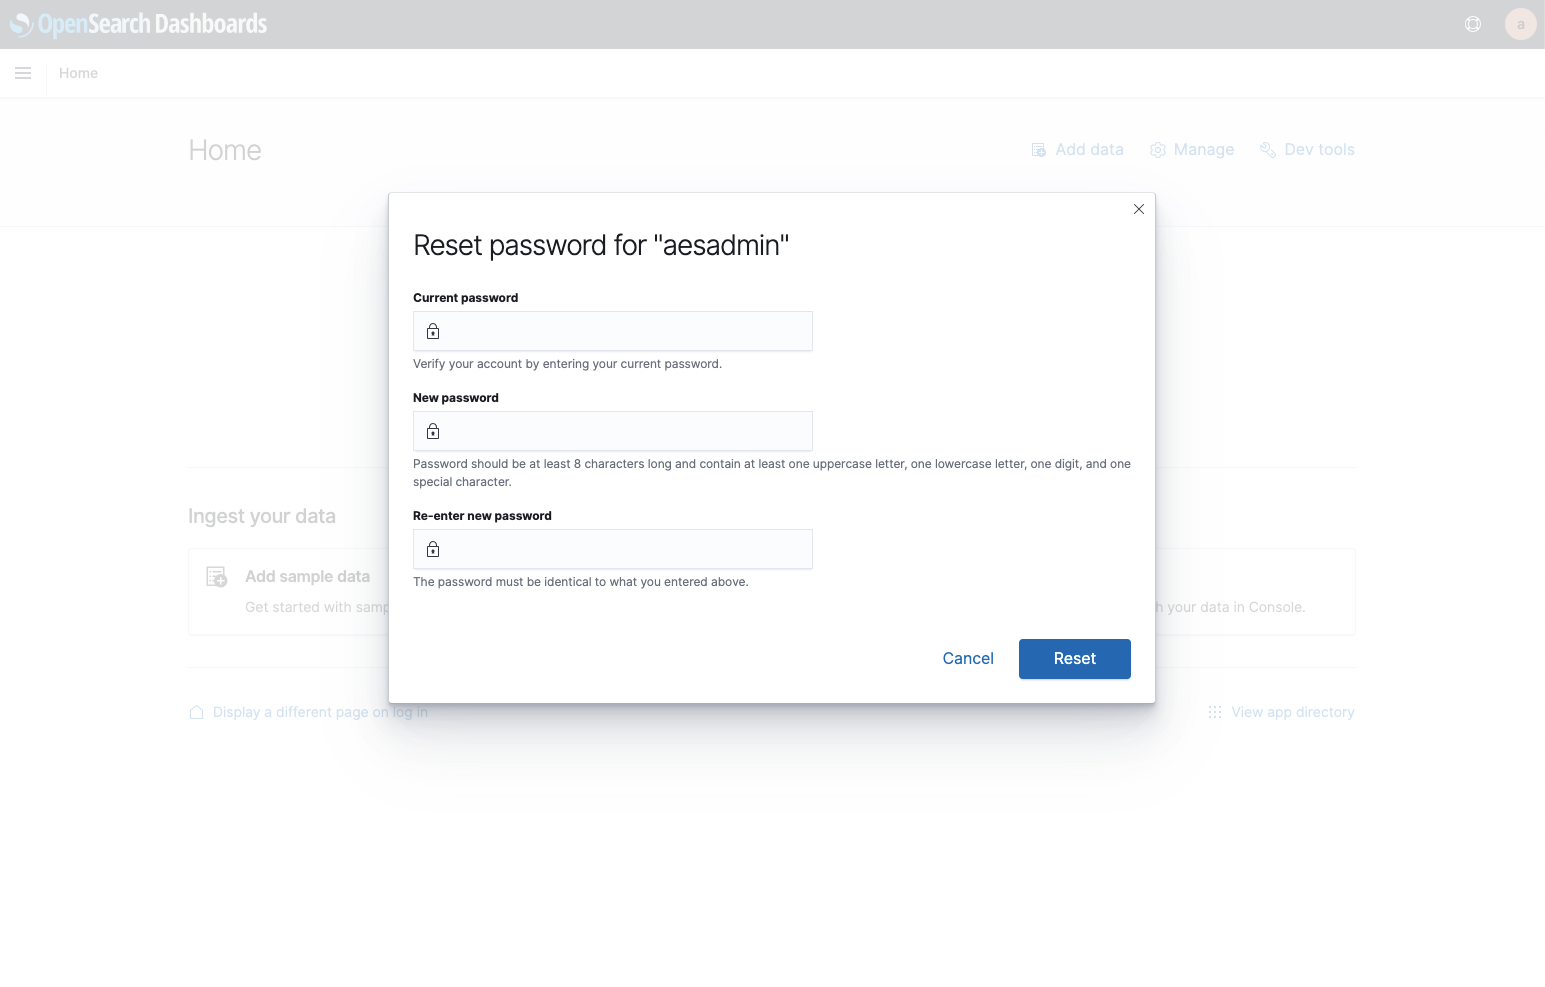Click the help globe icon in header

click(x=1473, y=24)
